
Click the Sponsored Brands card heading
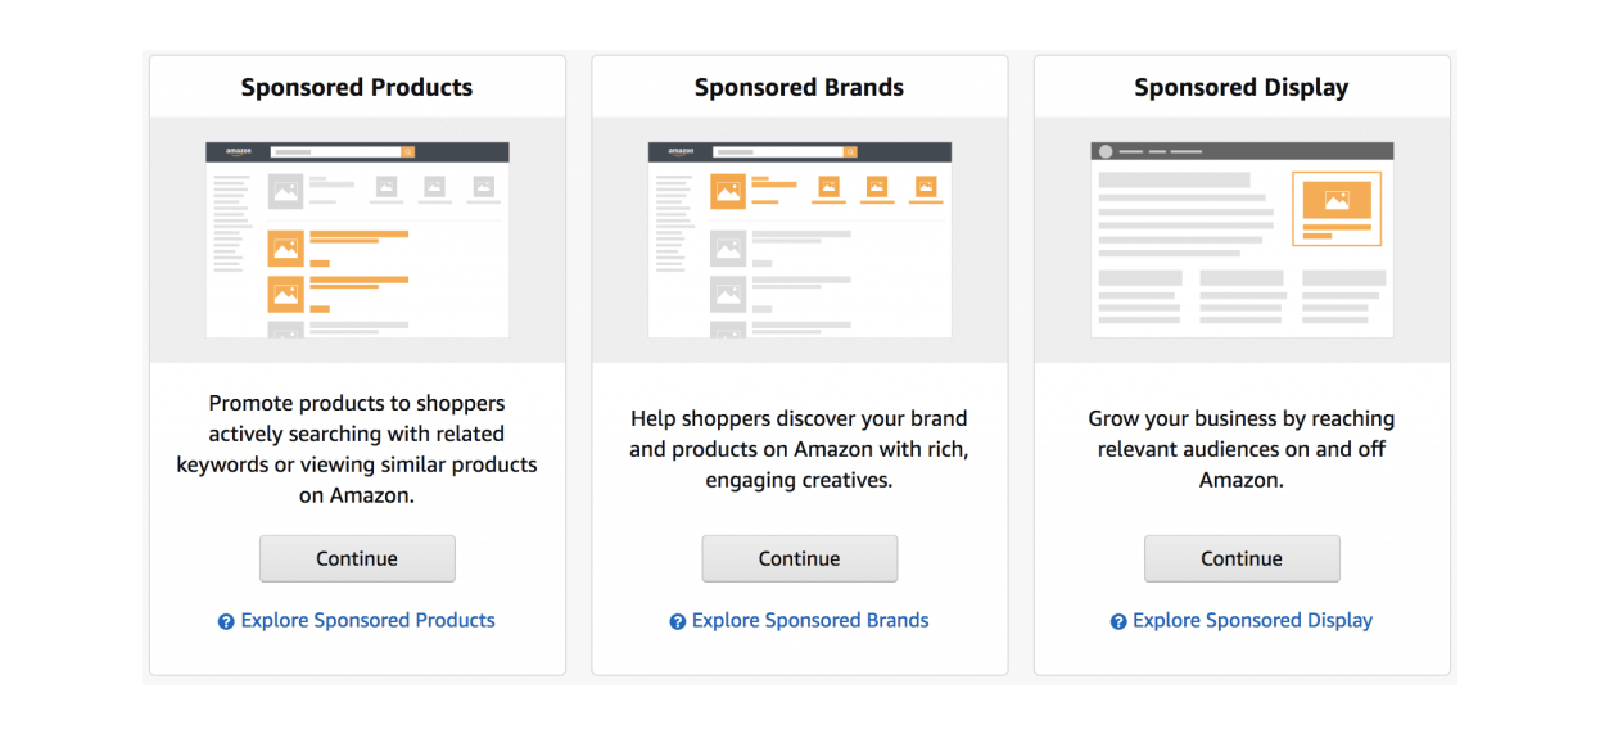click(x=799, y=87)
